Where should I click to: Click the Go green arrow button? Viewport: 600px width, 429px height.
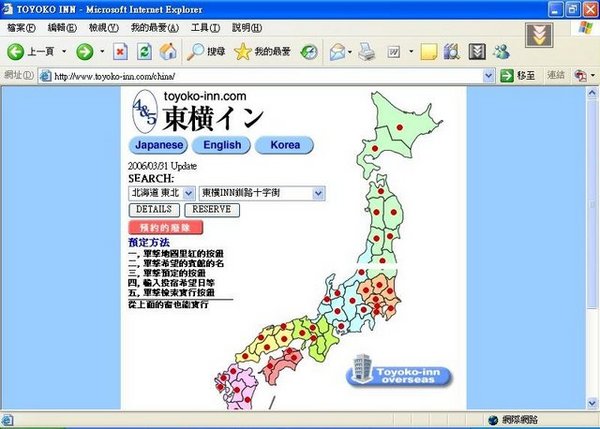click(x=507, y=76)
